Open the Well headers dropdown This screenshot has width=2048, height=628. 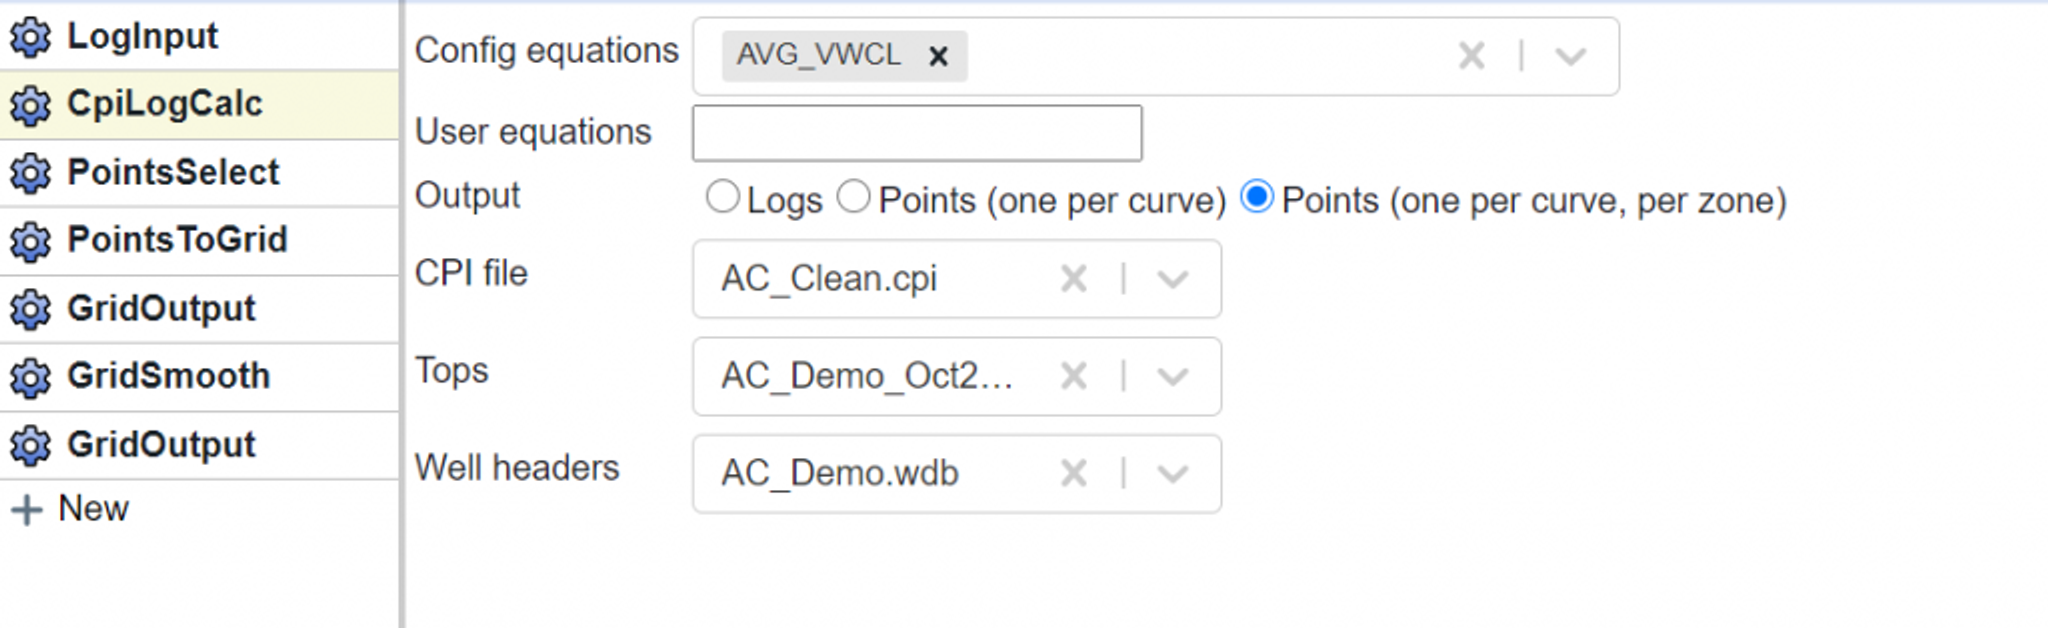(x=1172, y=473)
